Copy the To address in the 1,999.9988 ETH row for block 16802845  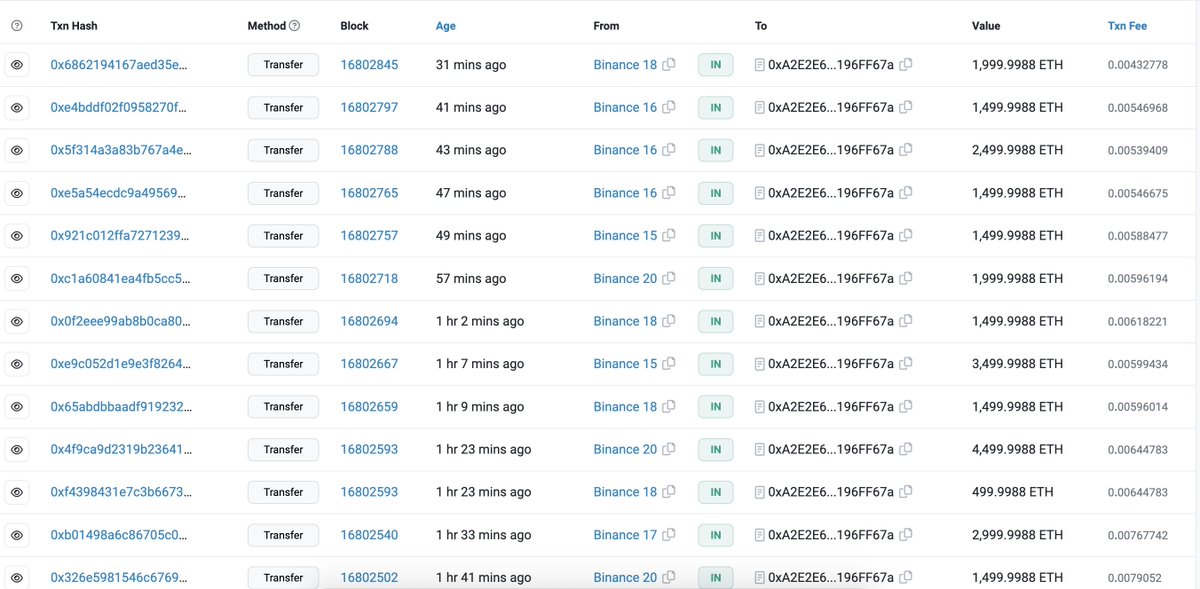pyautogui.click(x=906, y=65)
